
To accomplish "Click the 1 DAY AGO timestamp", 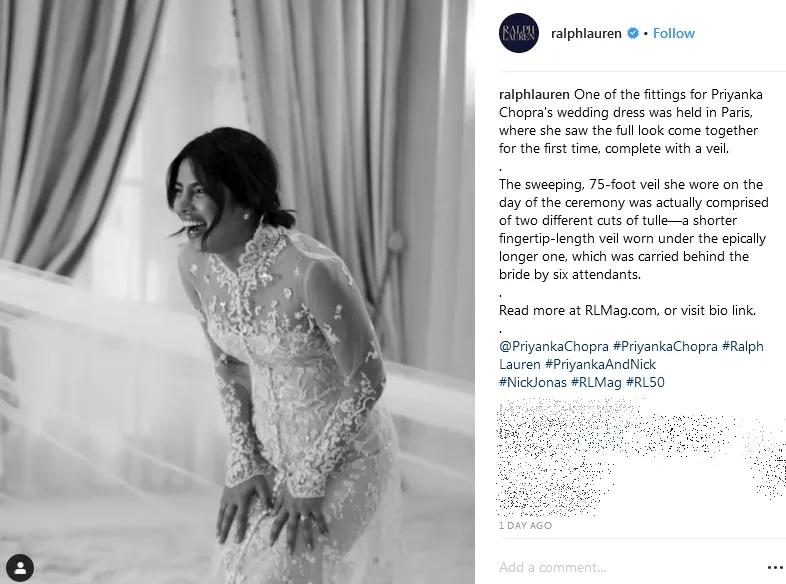I will click(x=525, y=525).
